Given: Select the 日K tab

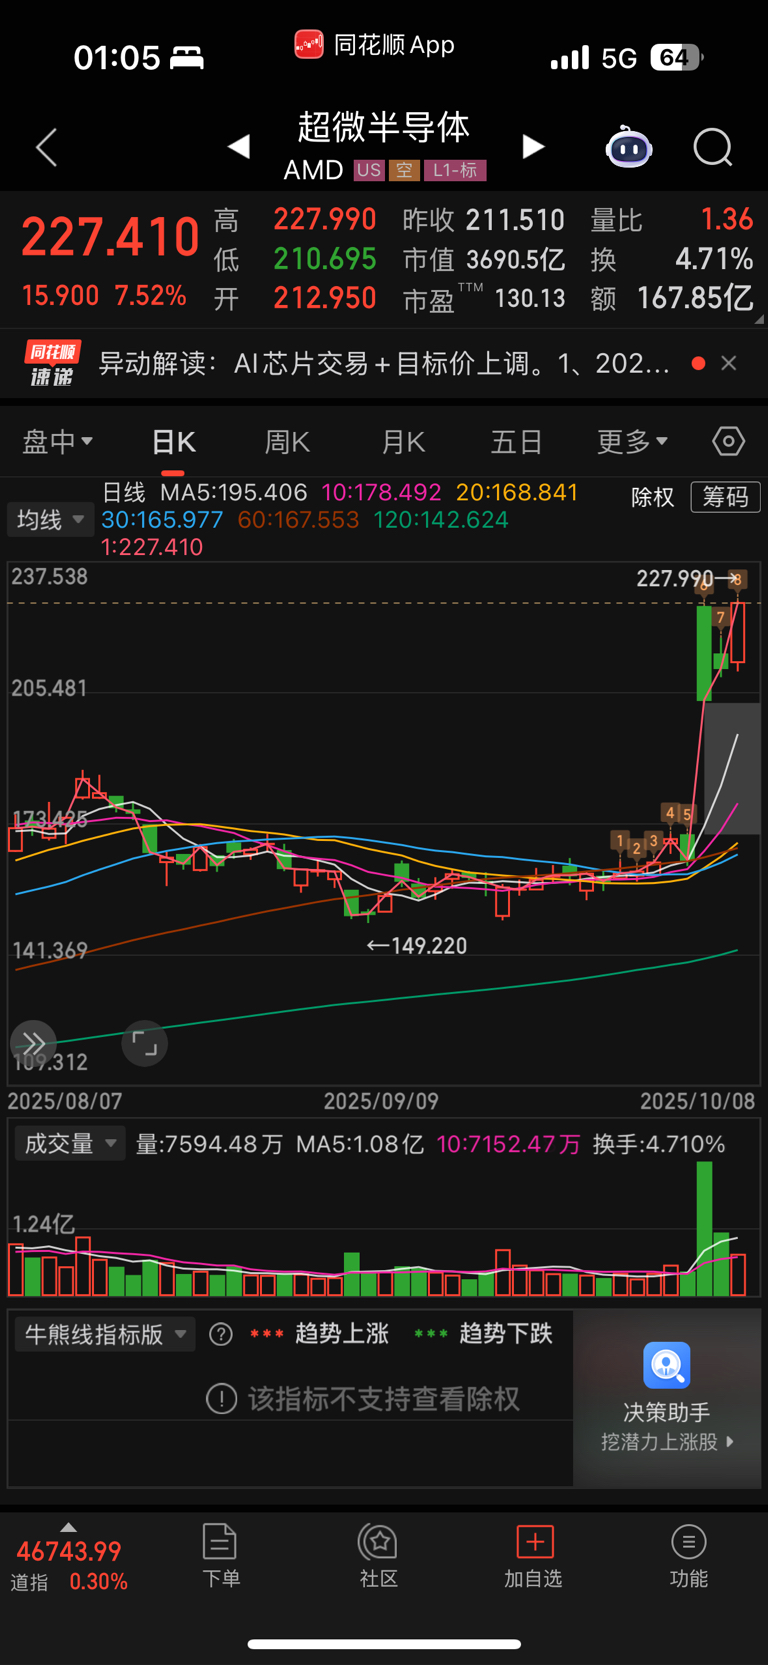Looking at the screenshot, I should click(173, 441).
